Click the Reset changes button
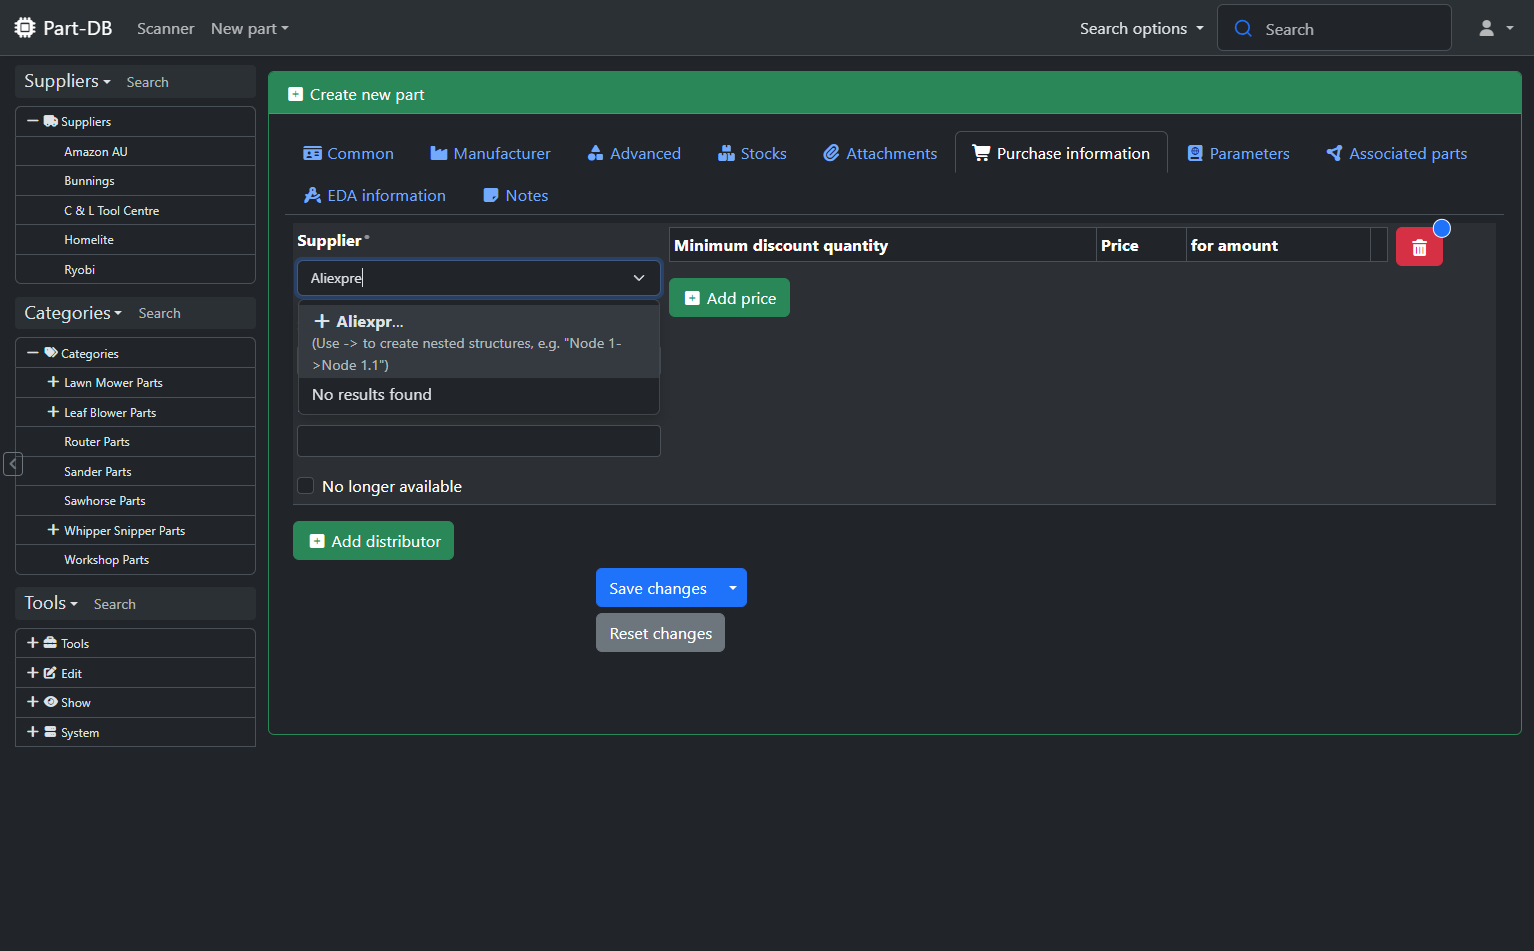 (x=660, y=633)
